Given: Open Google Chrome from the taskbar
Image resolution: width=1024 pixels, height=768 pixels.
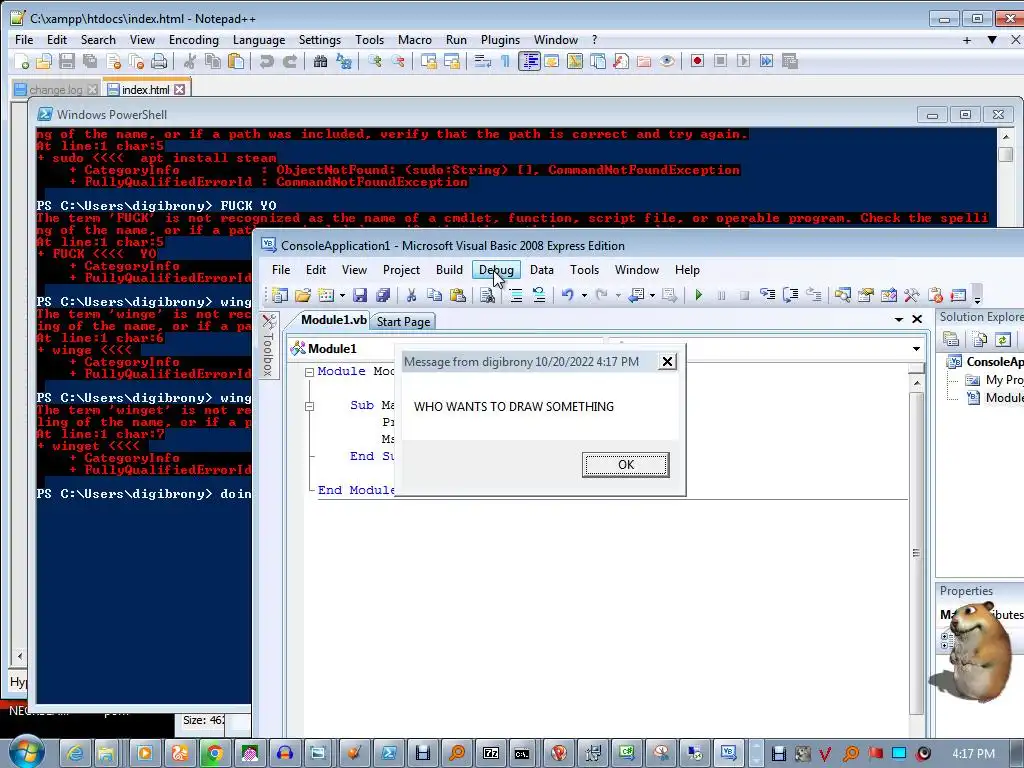Looking at the screenshot, I should coord(214,754).
